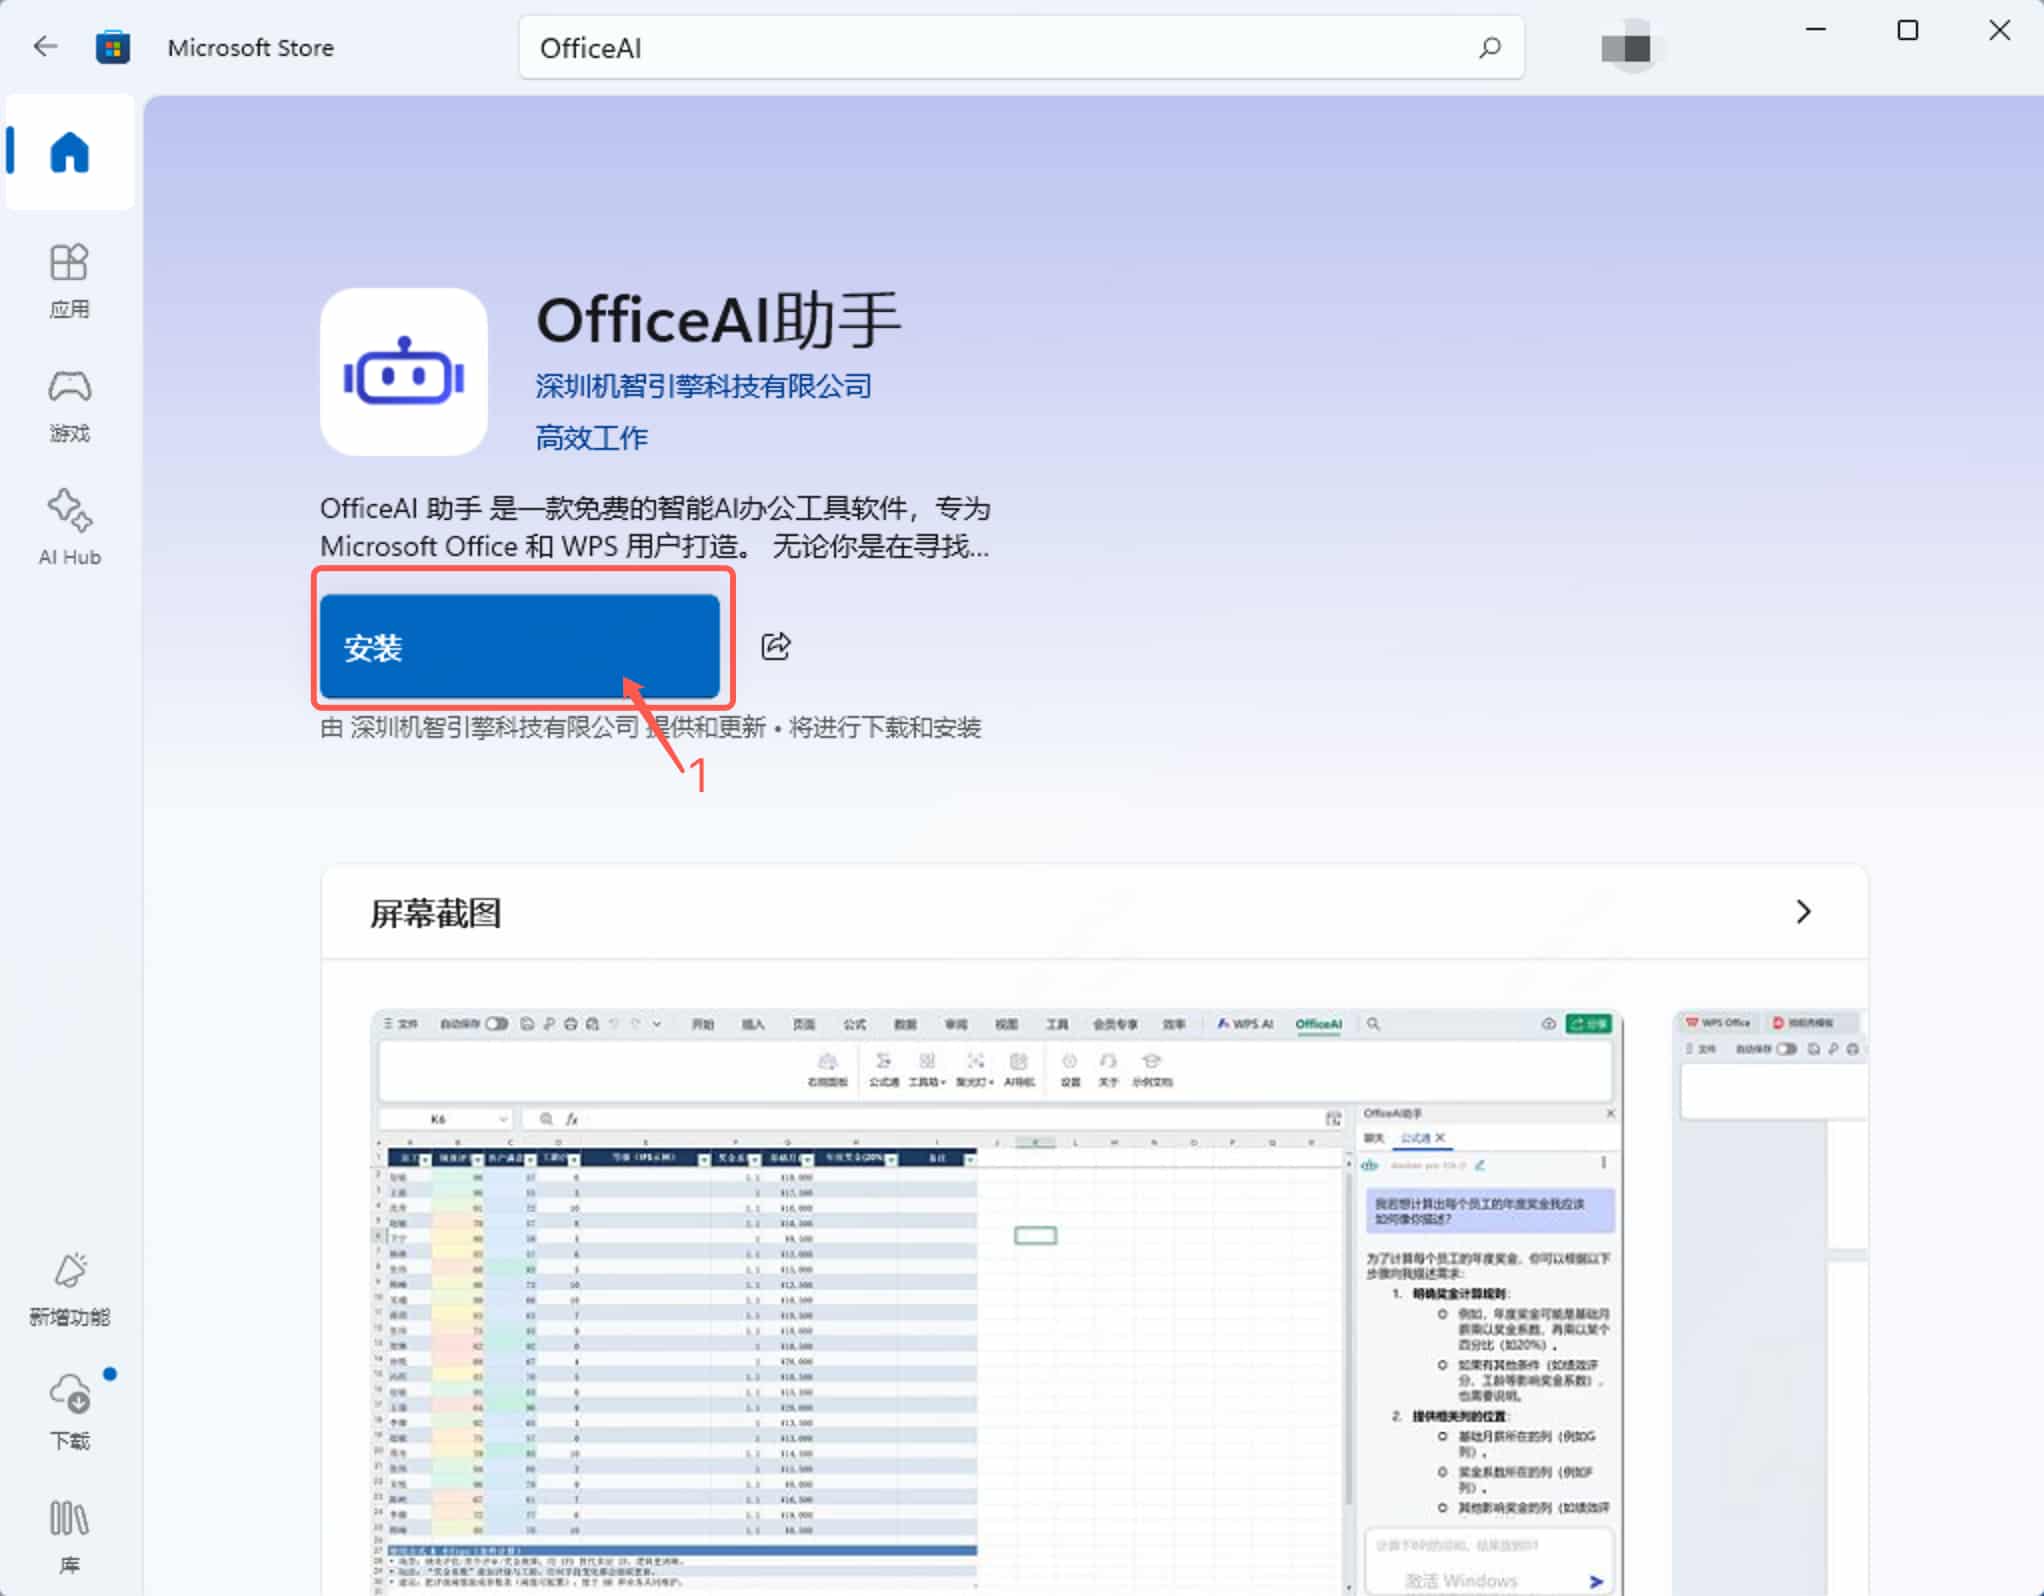Viewport: 2044px width, 1596px height.
Task: Expand the 屏幕截图 section with its chevron
Action: 1803,912
